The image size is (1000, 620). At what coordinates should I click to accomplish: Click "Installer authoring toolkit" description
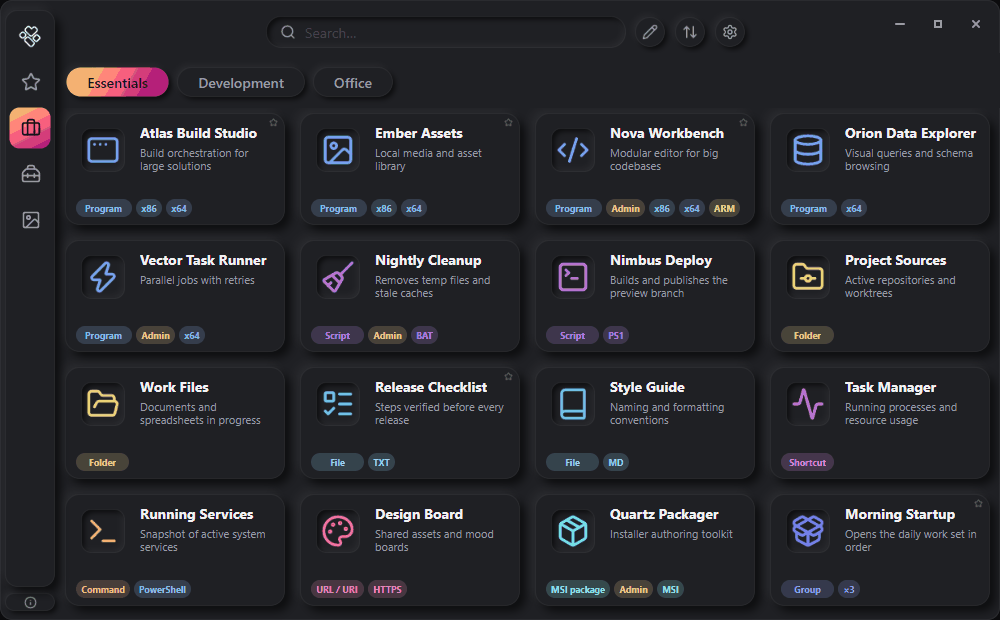671,534
